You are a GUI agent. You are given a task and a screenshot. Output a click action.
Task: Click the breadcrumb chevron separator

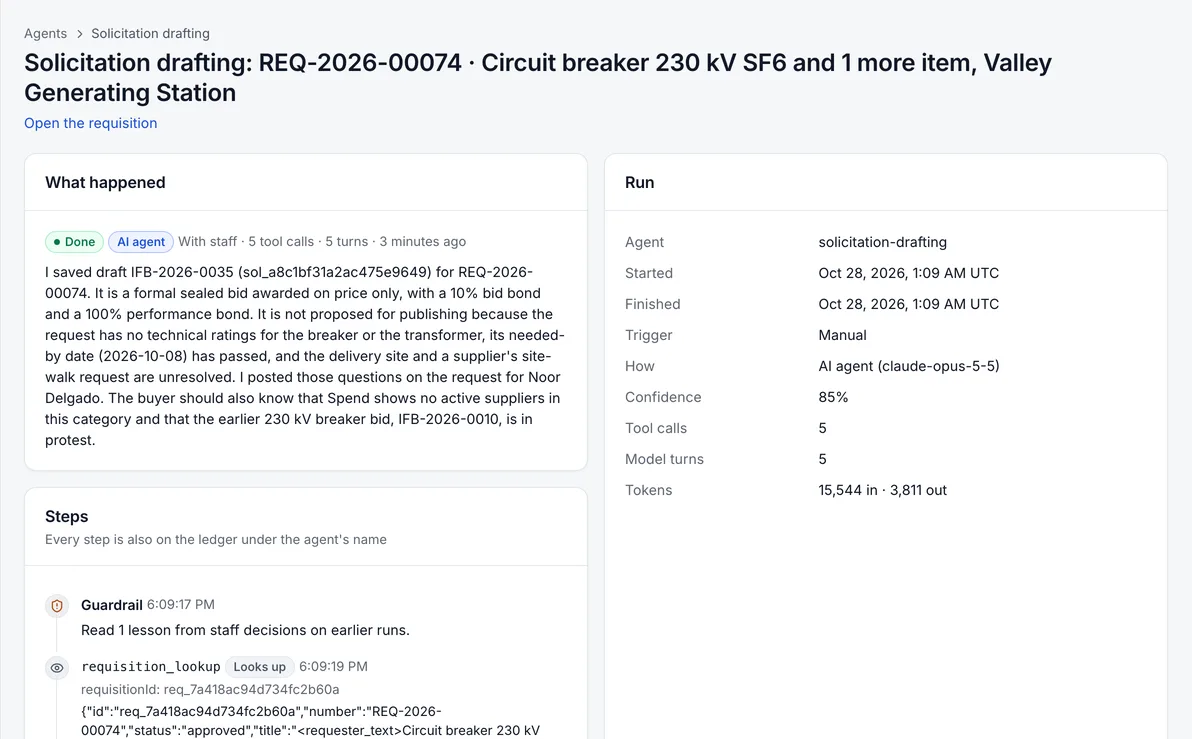click(79, 34)
